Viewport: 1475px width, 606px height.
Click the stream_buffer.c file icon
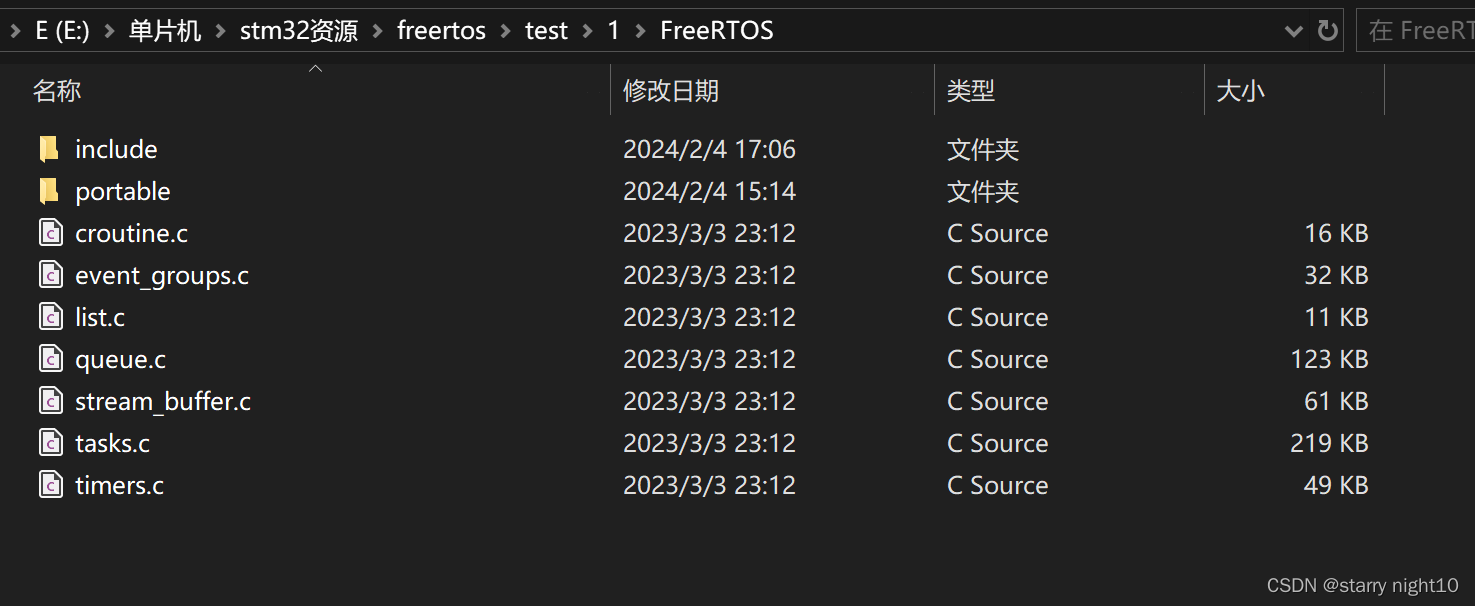click(51, 401)
